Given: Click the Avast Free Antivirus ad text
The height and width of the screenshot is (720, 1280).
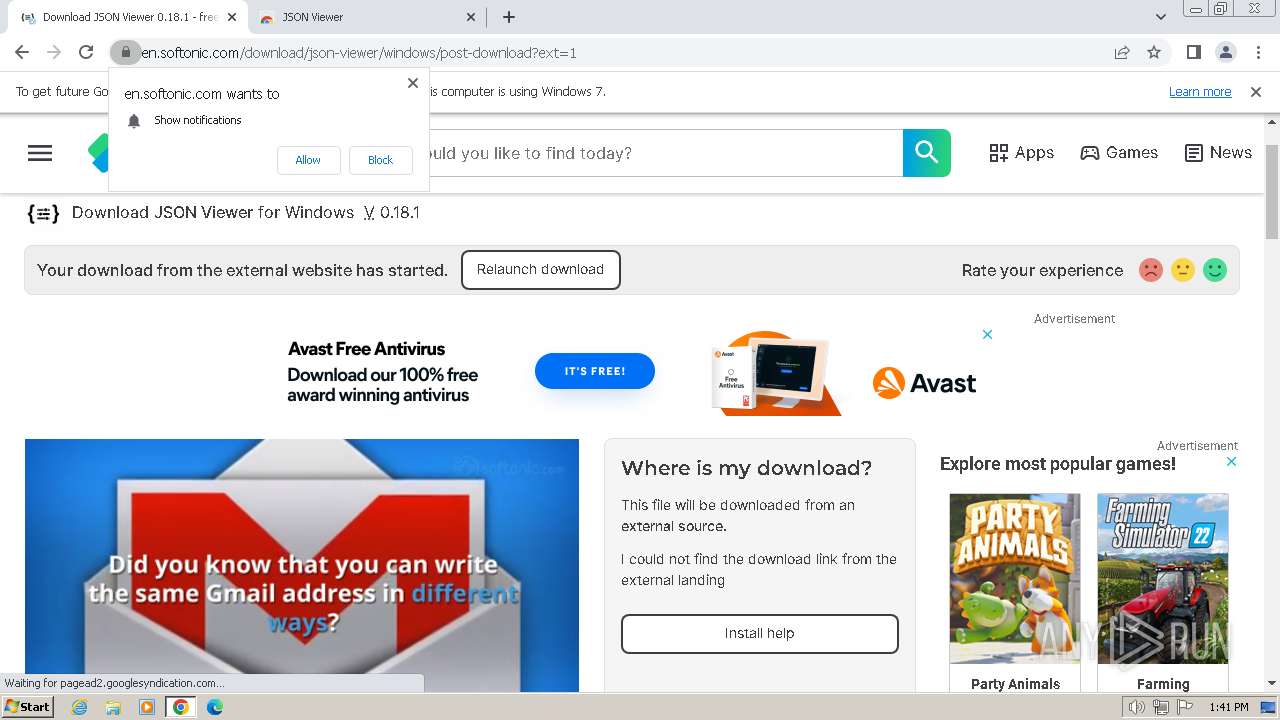Looking at the screenshot, I should point(367,349).
